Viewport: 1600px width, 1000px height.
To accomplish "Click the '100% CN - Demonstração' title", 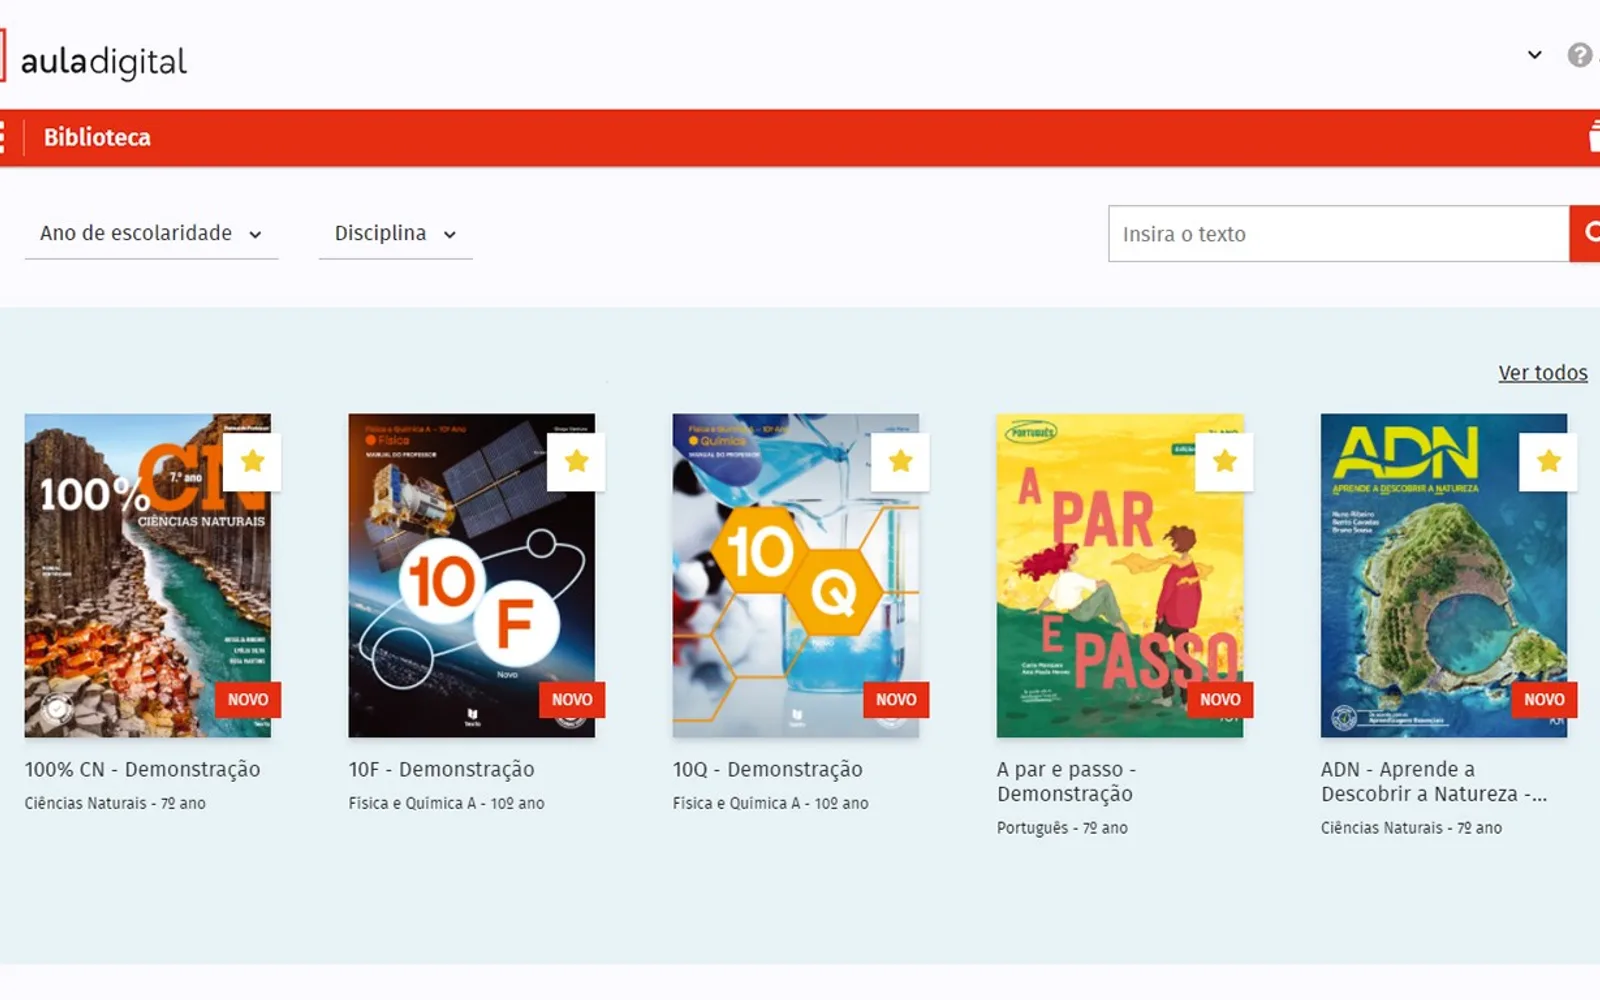I will pos(142,770).
